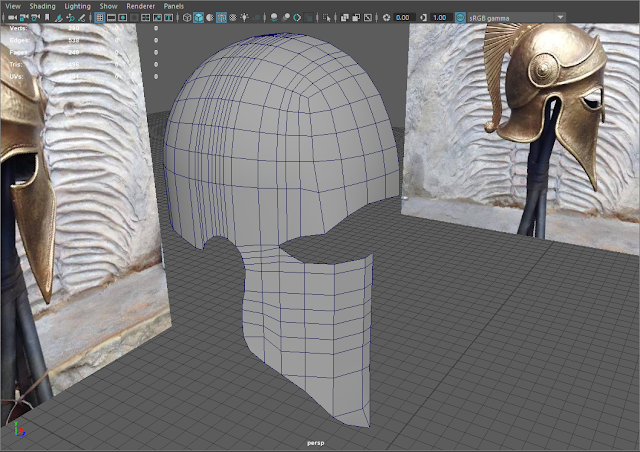
Task: Open the Camera Attributes icon
Action: (x=36, y=18)
